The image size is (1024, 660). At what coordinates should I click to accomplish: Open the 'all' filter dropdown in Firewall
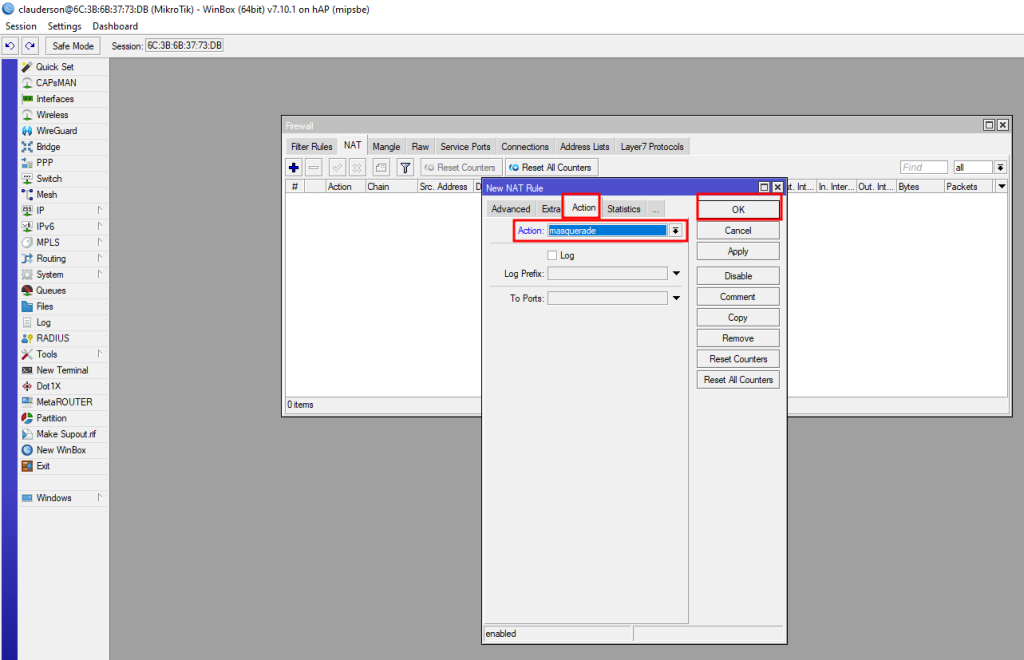pos(1000,168)
